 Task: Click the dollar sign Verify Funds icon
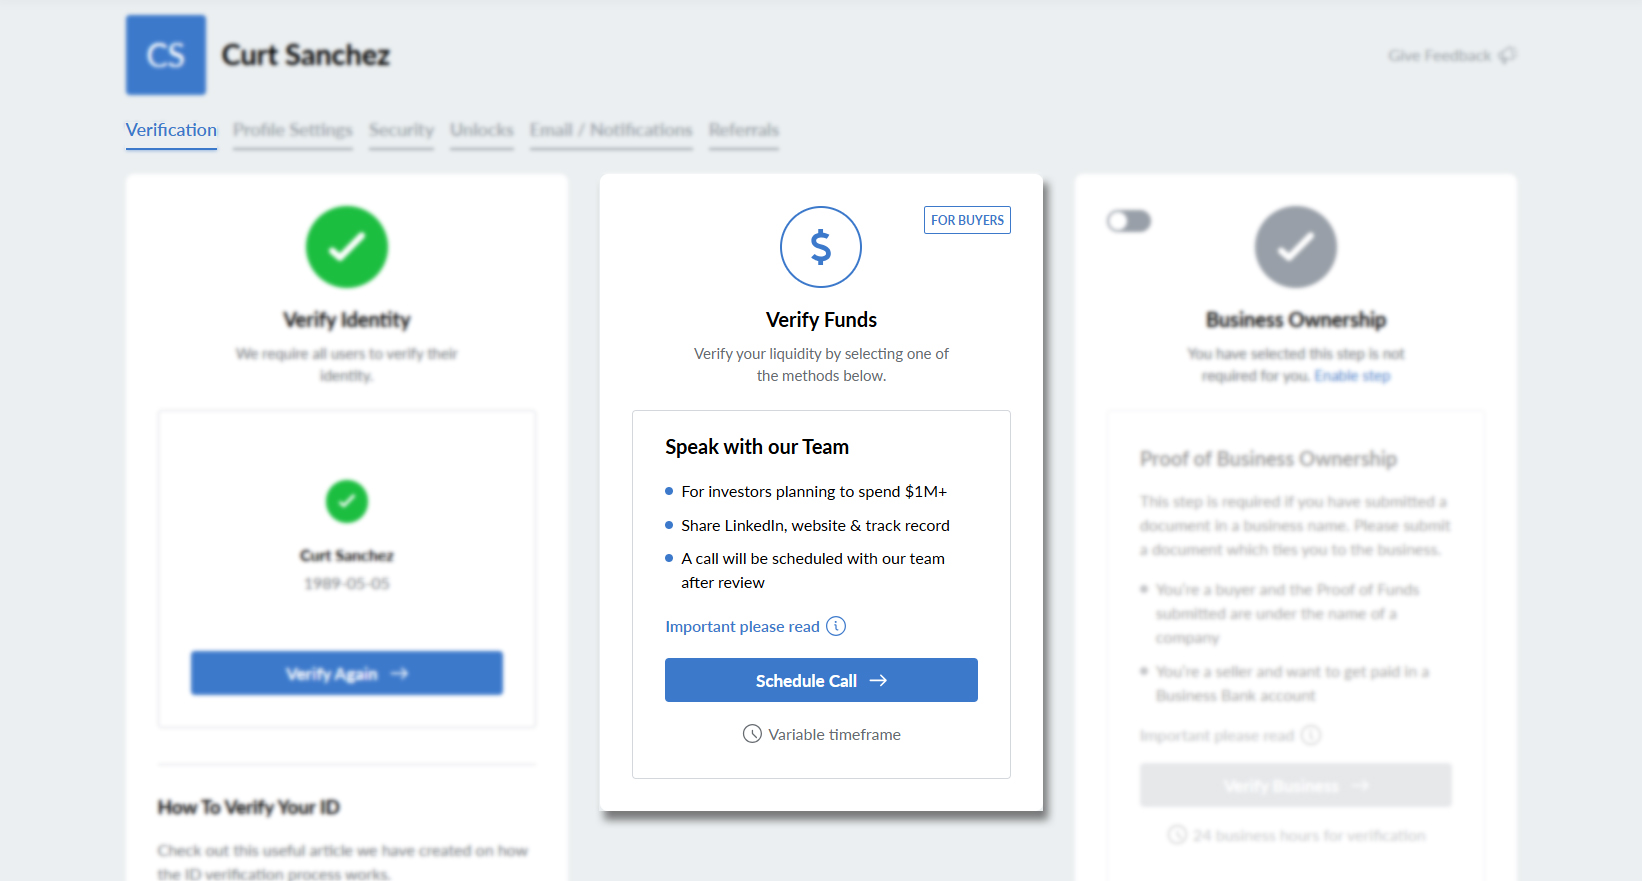(821, 247)
